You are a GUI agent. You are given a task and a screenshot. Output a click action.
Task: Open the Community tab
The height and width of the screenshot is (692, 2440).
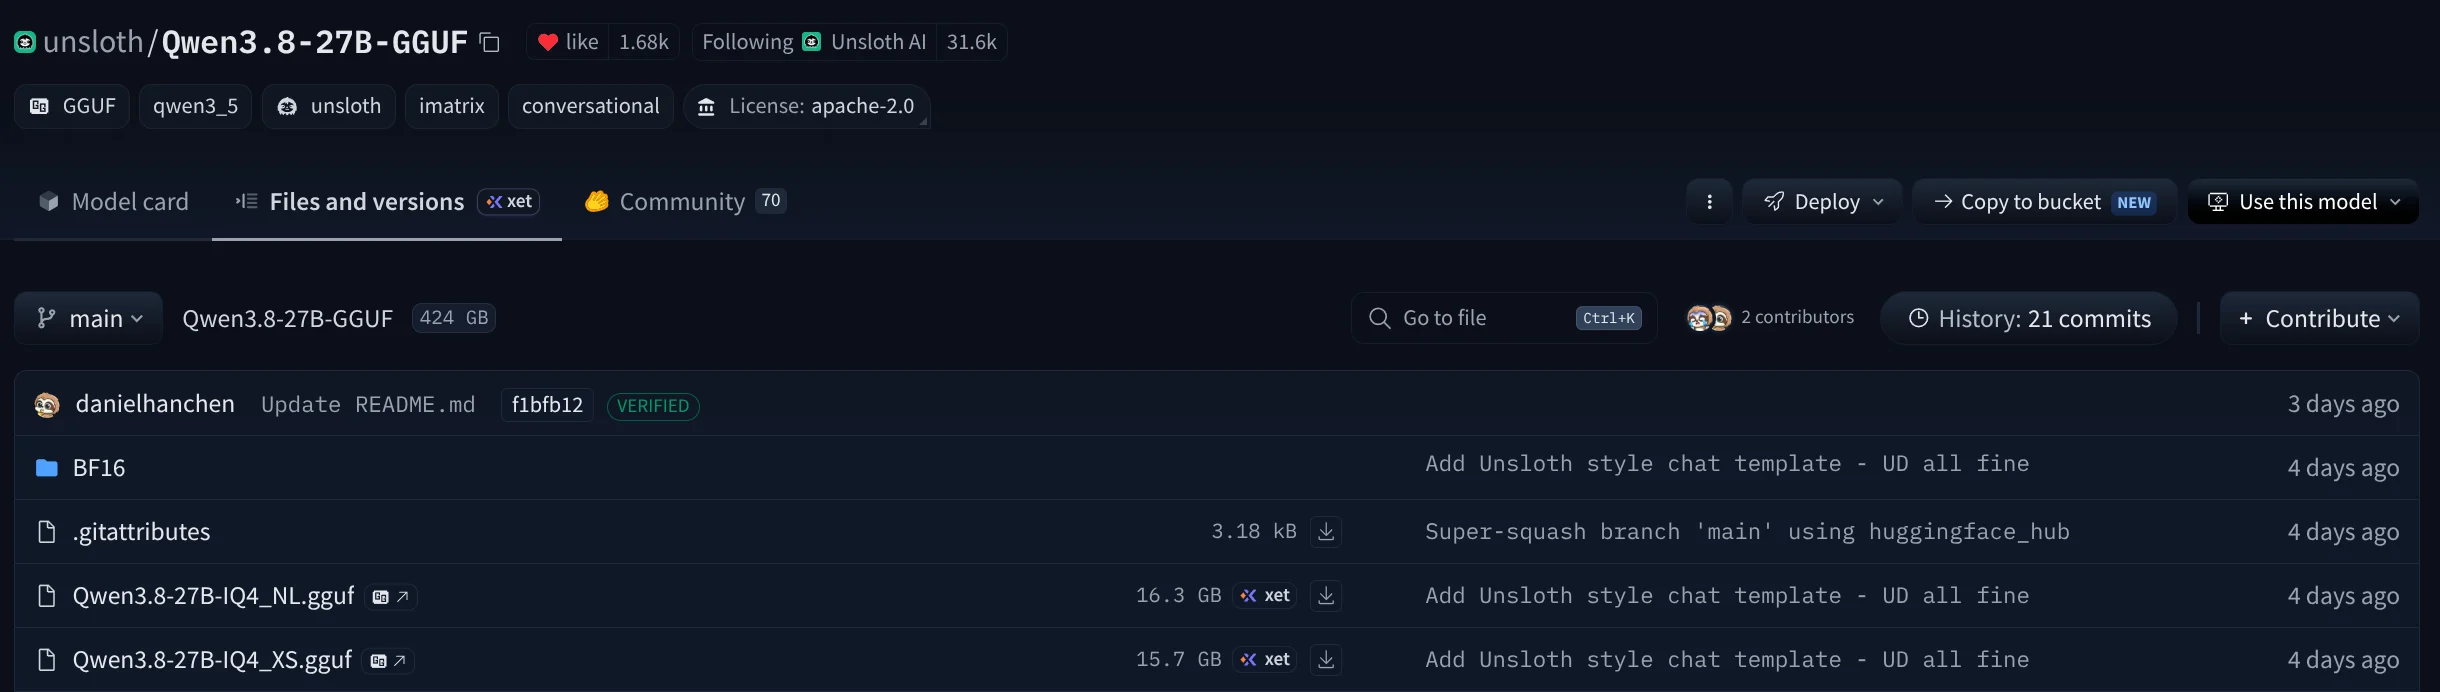[685, 202]
